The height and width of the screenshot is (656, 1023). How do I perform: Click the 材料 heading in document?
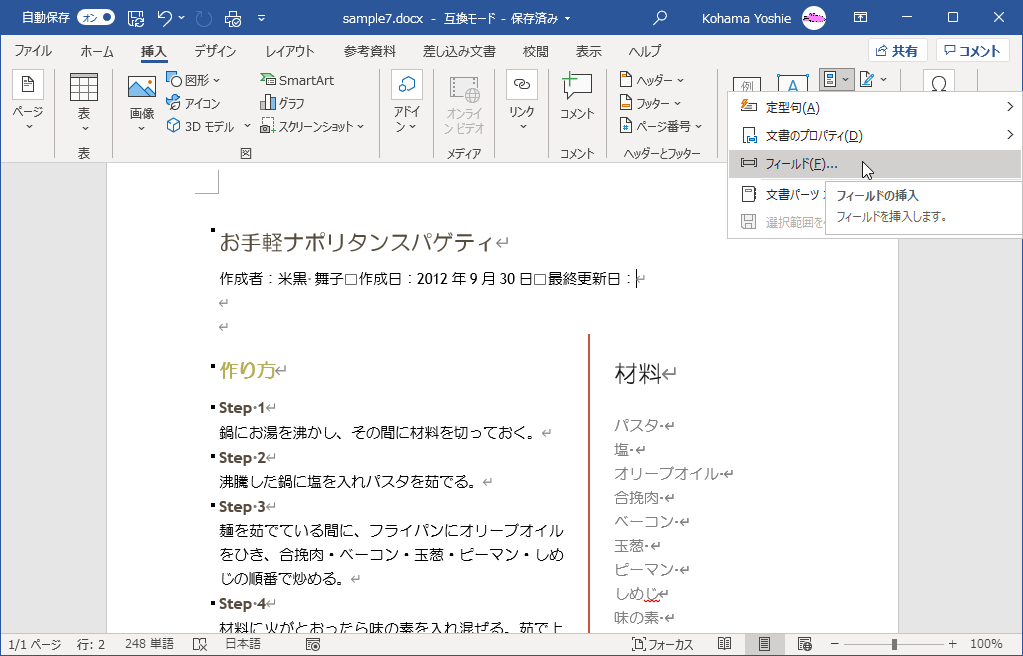(x=638, y=374)
